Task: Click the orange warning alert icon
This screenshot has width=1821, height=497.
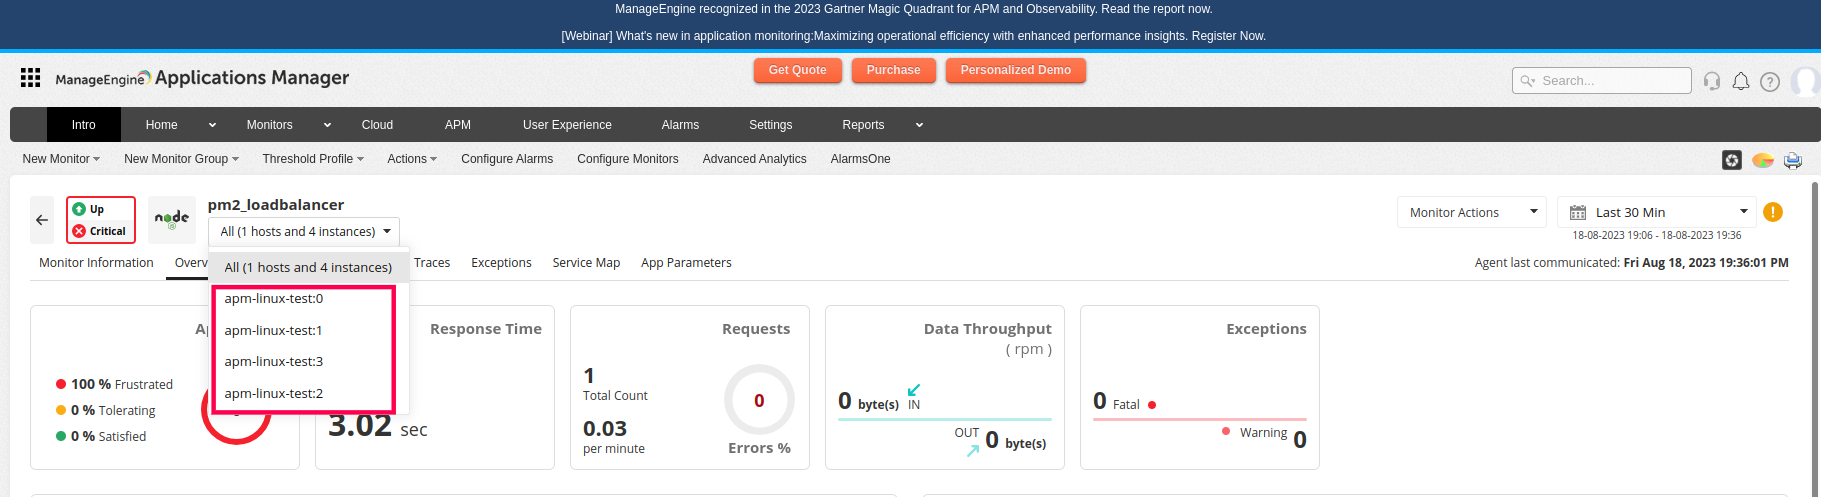Action: [x=1773, y=212]
